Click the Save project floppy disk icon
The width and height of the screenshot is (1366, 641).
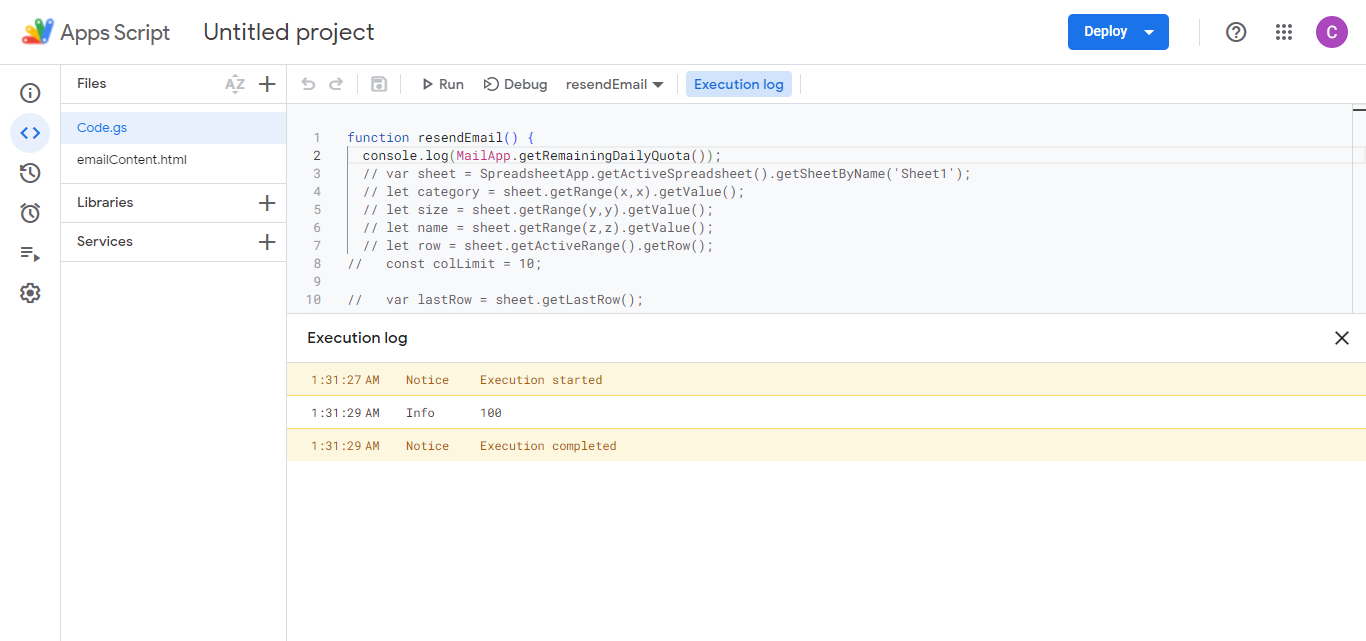(x=379, y=84)
